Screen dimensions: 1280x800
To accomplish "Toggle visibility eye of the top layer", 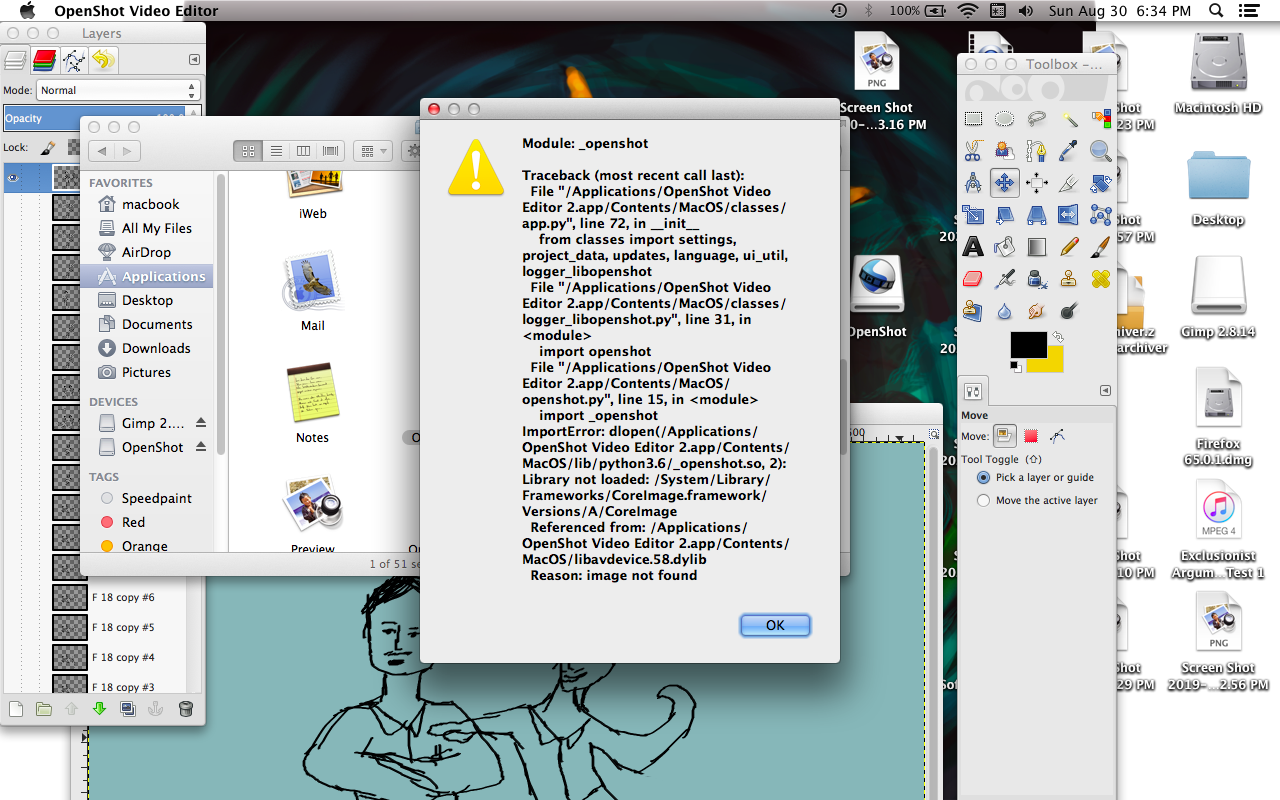I will pos(13,178).
